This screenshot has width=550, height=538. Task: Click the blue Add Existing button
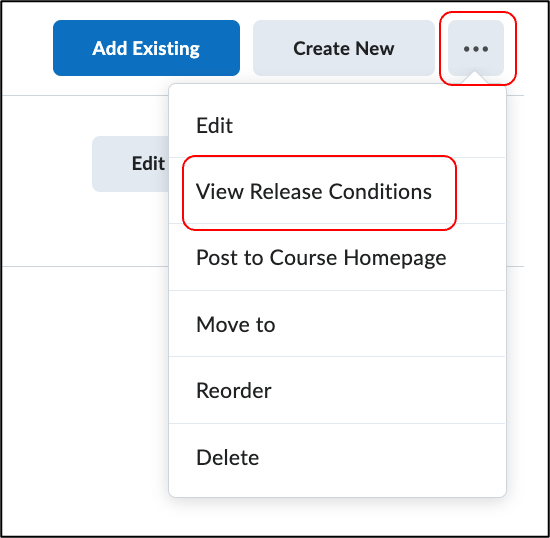[146, 48]
